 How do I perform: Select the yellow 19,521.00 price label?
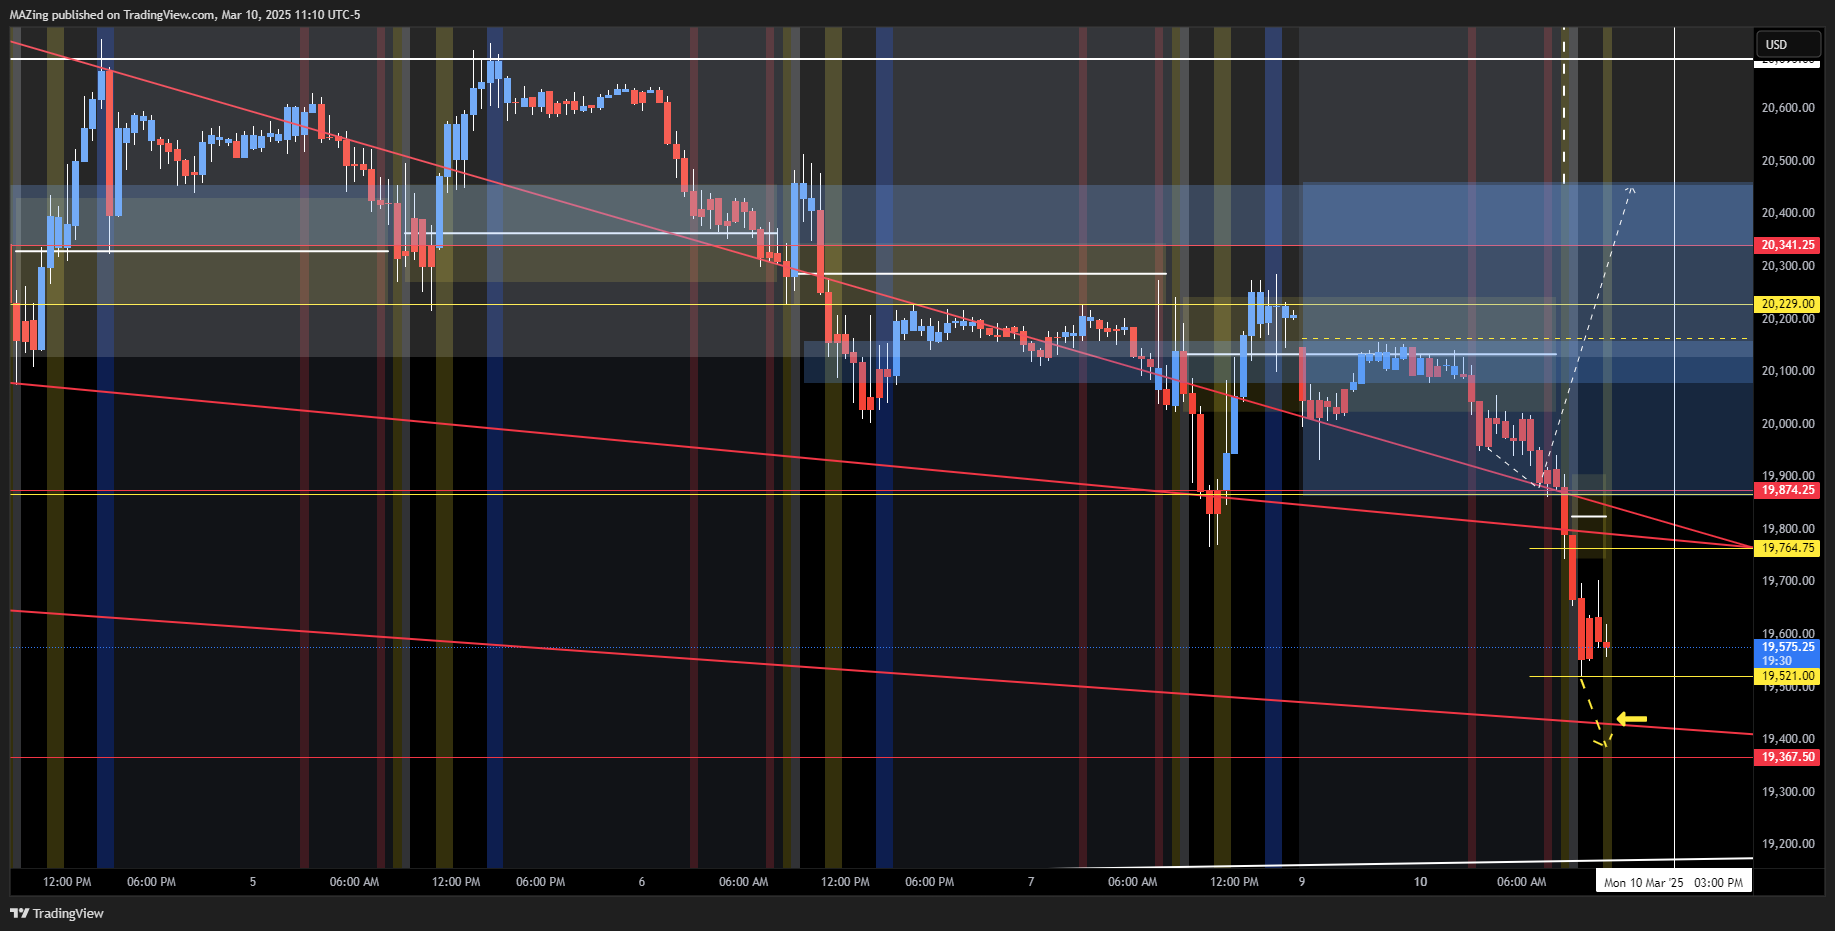point(1787,676)
